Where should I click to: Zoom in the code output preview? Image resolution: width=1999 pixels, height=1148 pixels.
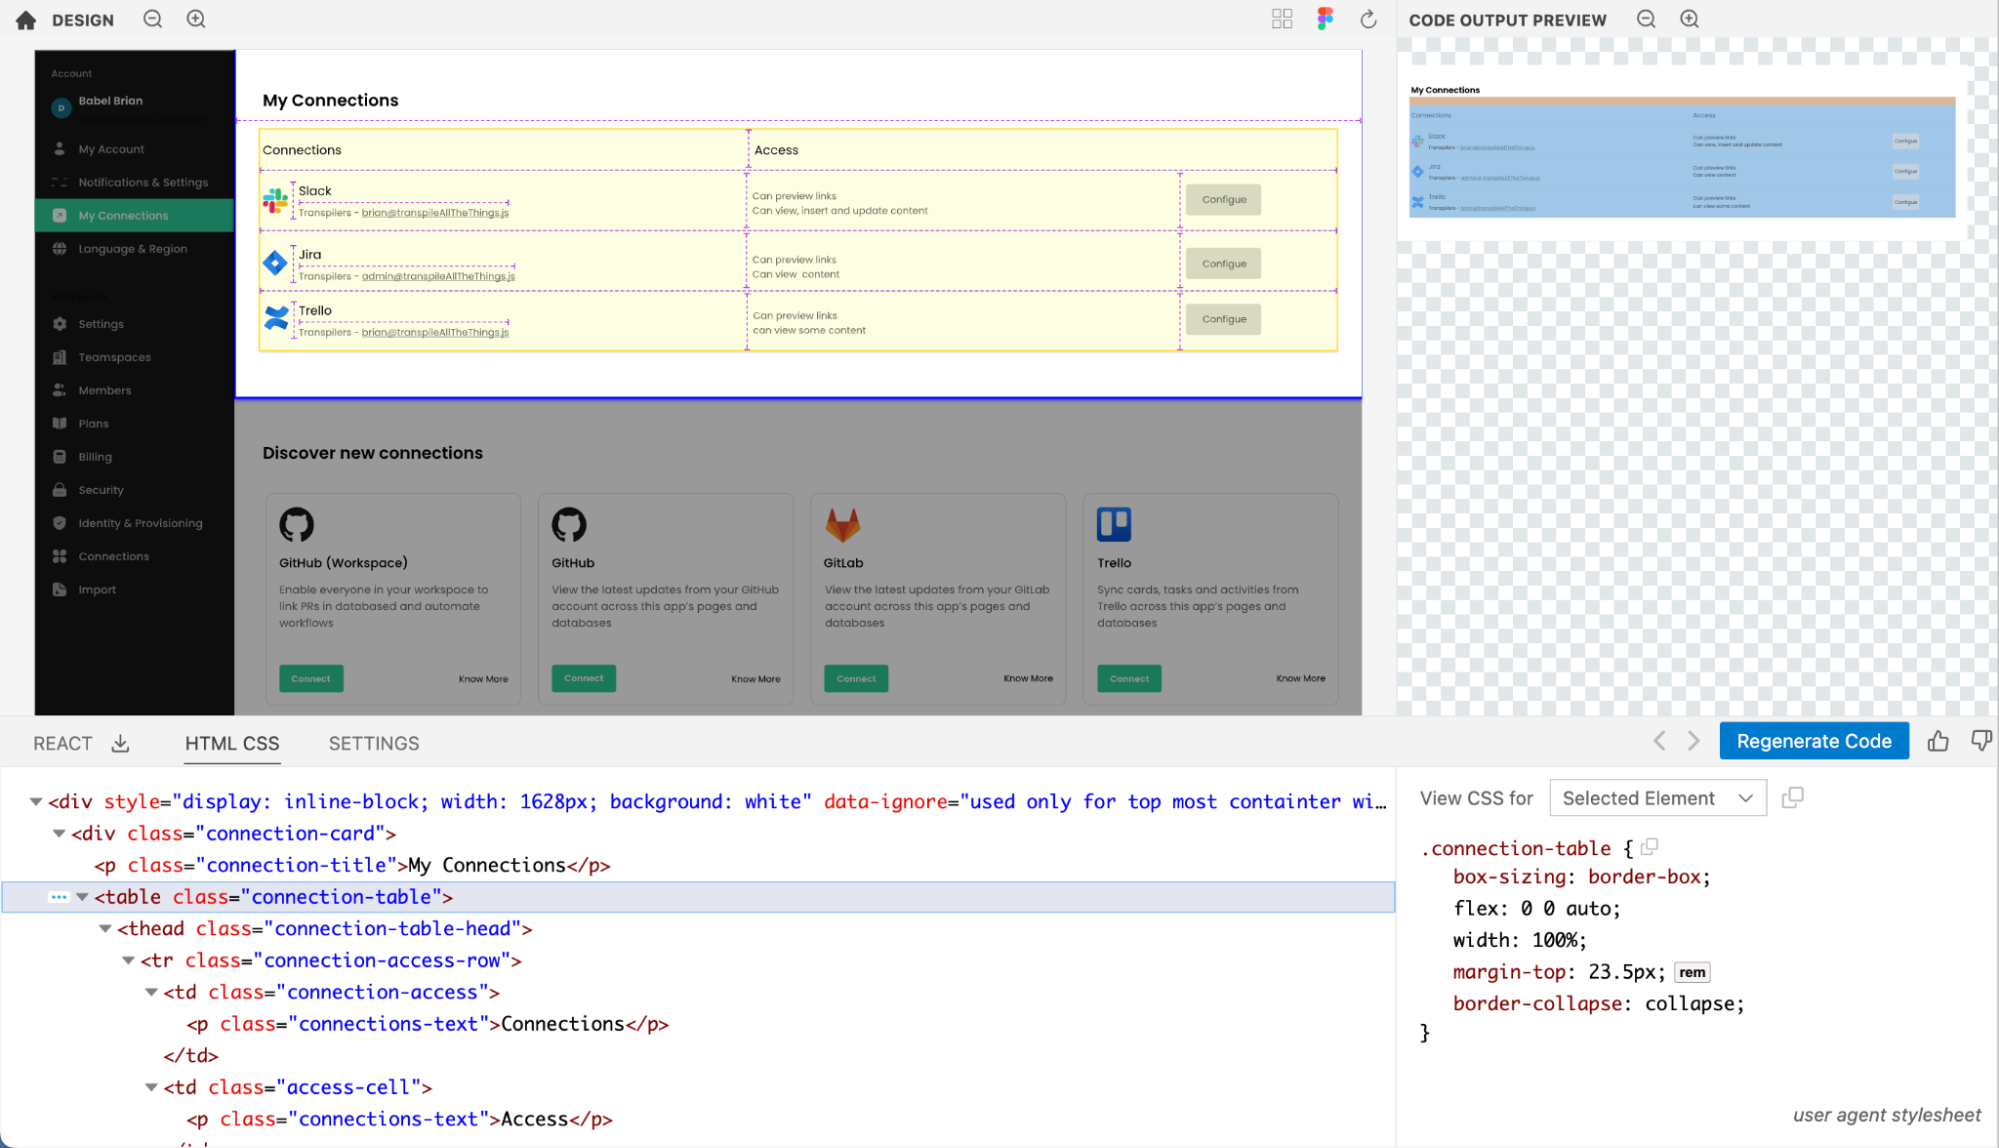[x=1689, y=19]
